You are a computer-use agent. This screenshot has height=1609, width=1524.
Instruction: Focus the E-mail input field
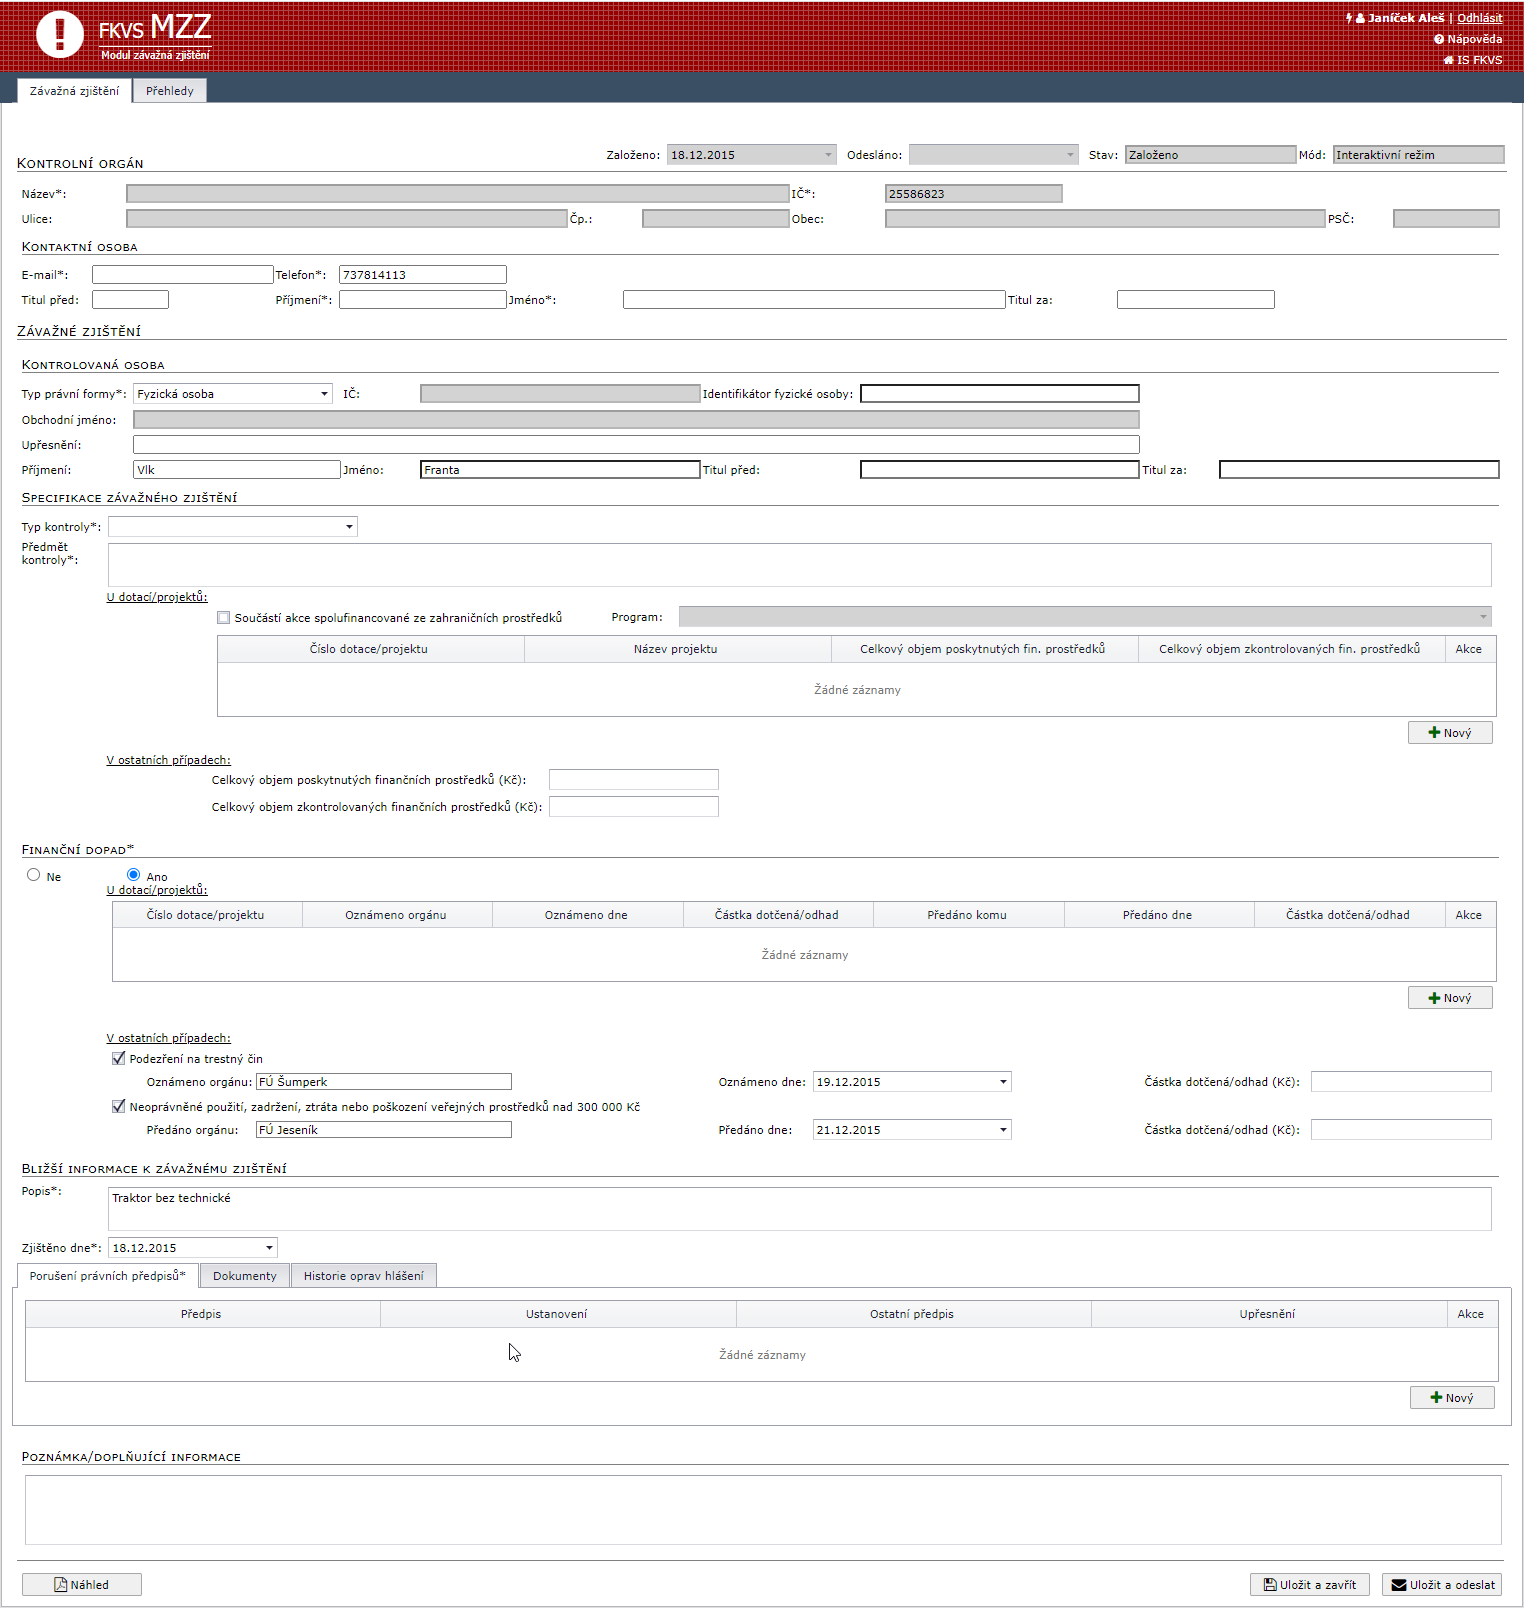click(x=183, y=275)
